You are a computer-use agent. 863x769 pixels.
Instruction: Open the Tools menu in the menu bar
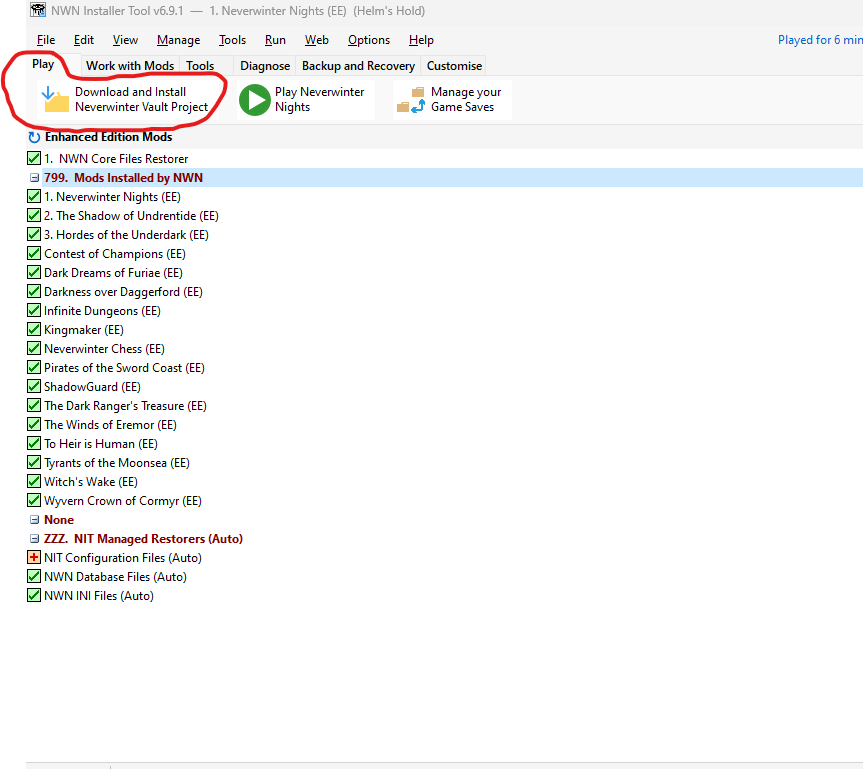click(232, 40)
